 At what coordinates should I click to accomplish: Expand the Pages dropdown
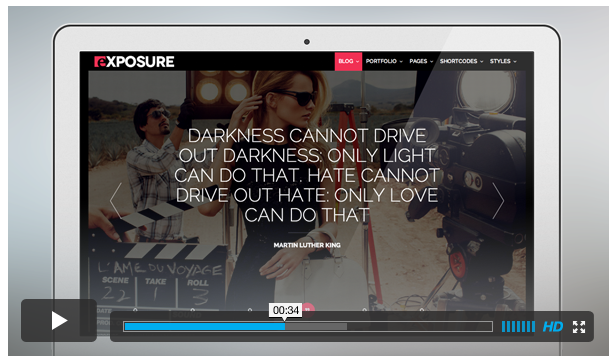(x=421, y=61)
